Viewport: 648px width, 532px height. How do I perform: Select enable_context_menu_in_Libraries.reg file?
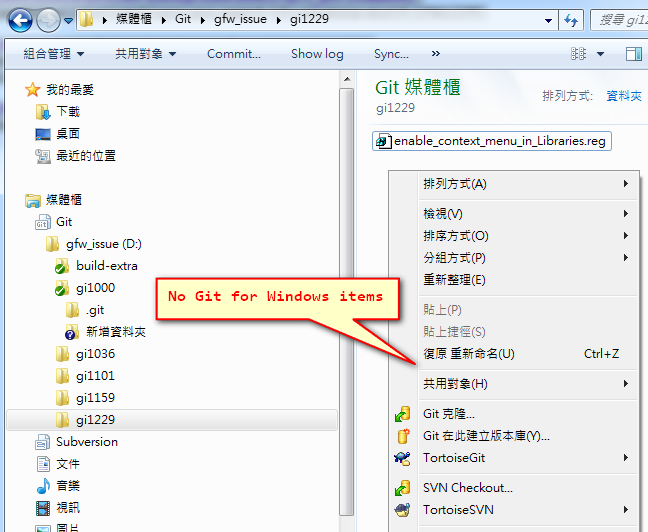pyautogui.click(x=492, y=141)
